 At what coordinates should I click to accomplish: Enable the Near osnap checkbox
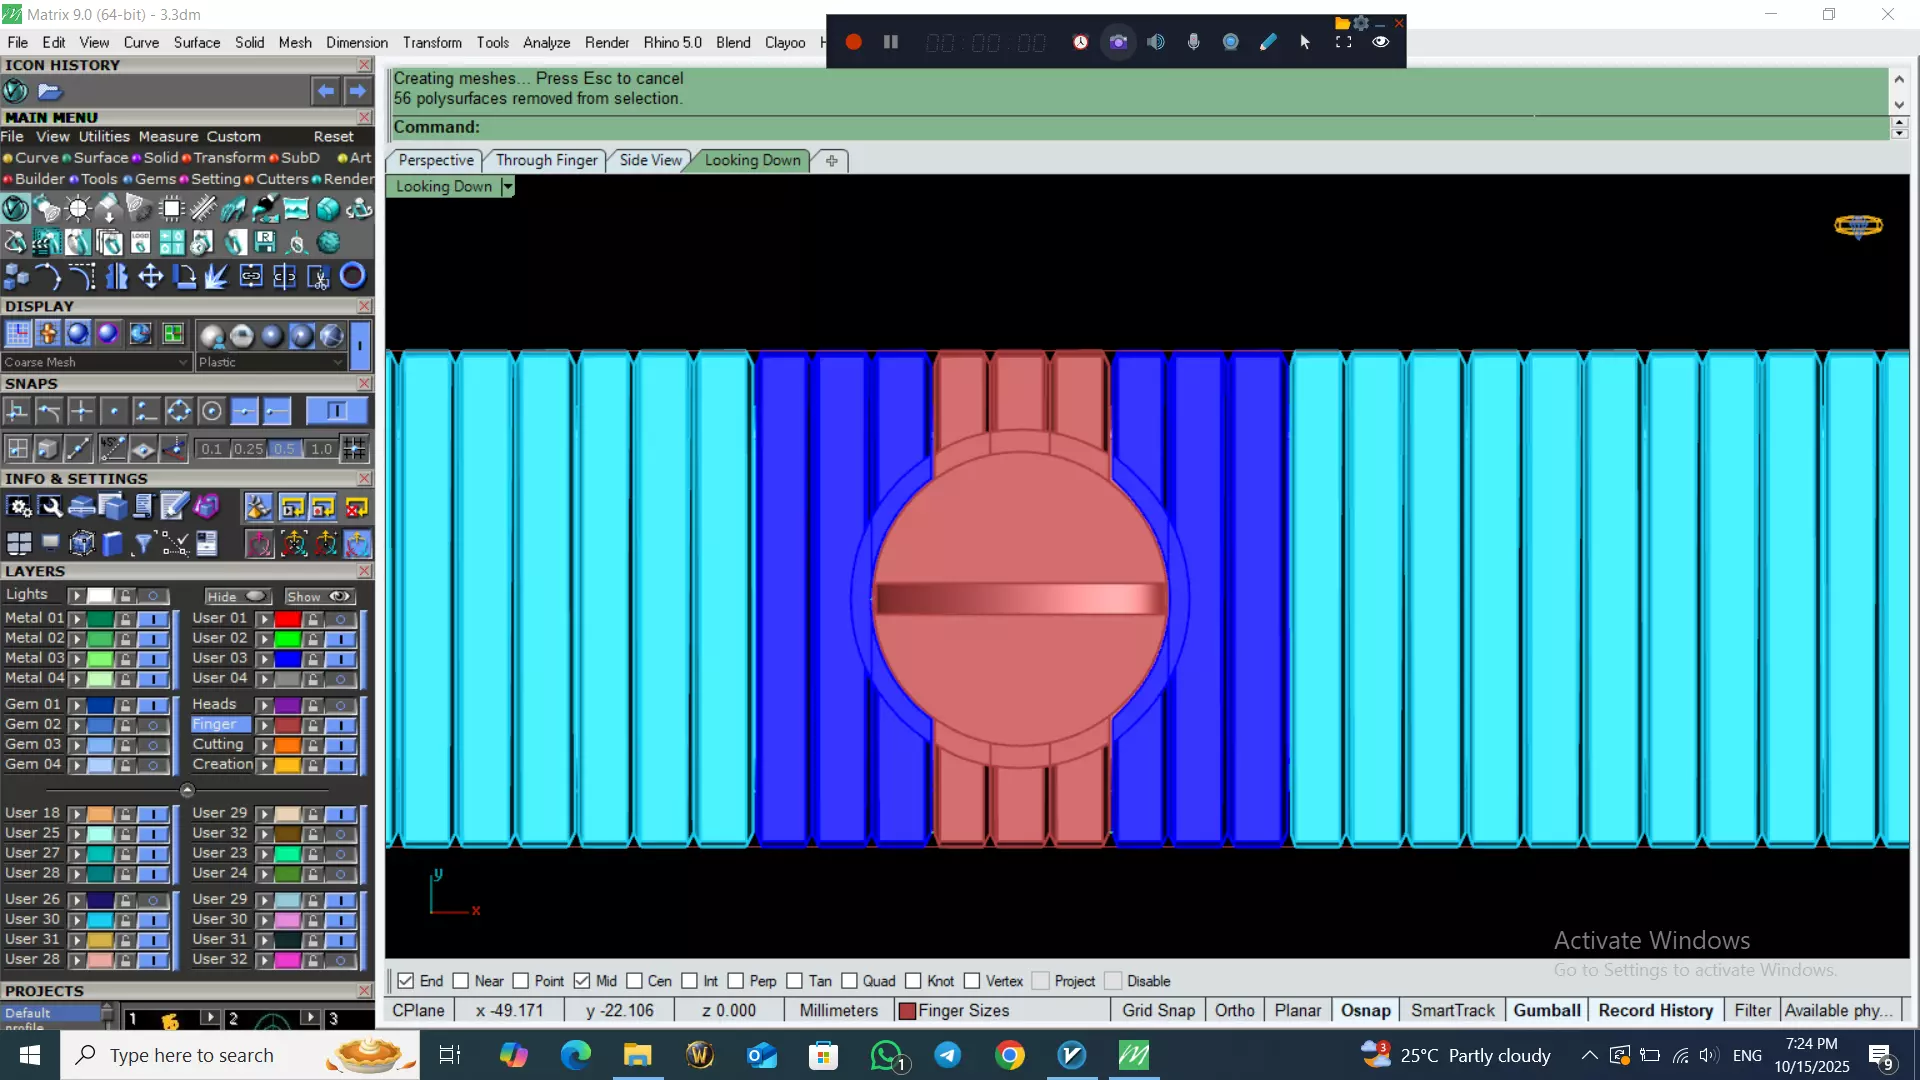coord(461,981)
